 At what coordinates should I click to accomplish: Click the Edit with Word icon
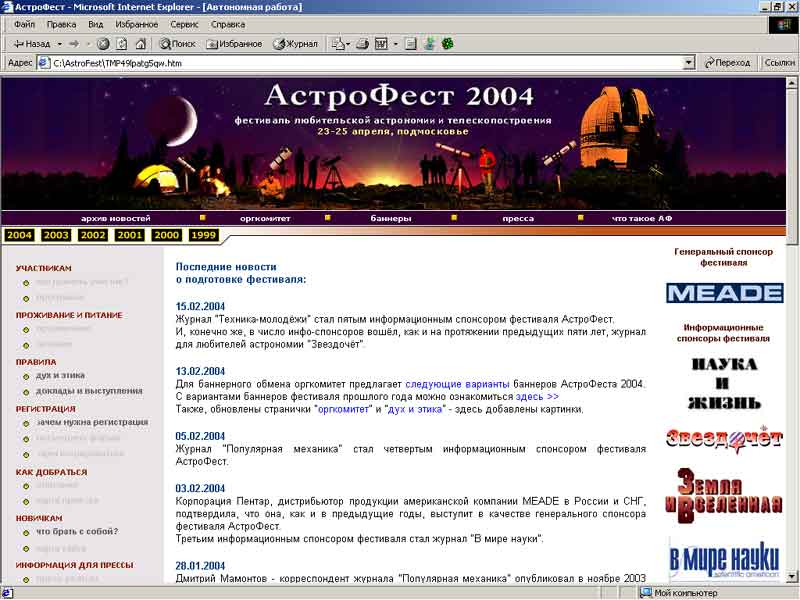click(381, 44)
